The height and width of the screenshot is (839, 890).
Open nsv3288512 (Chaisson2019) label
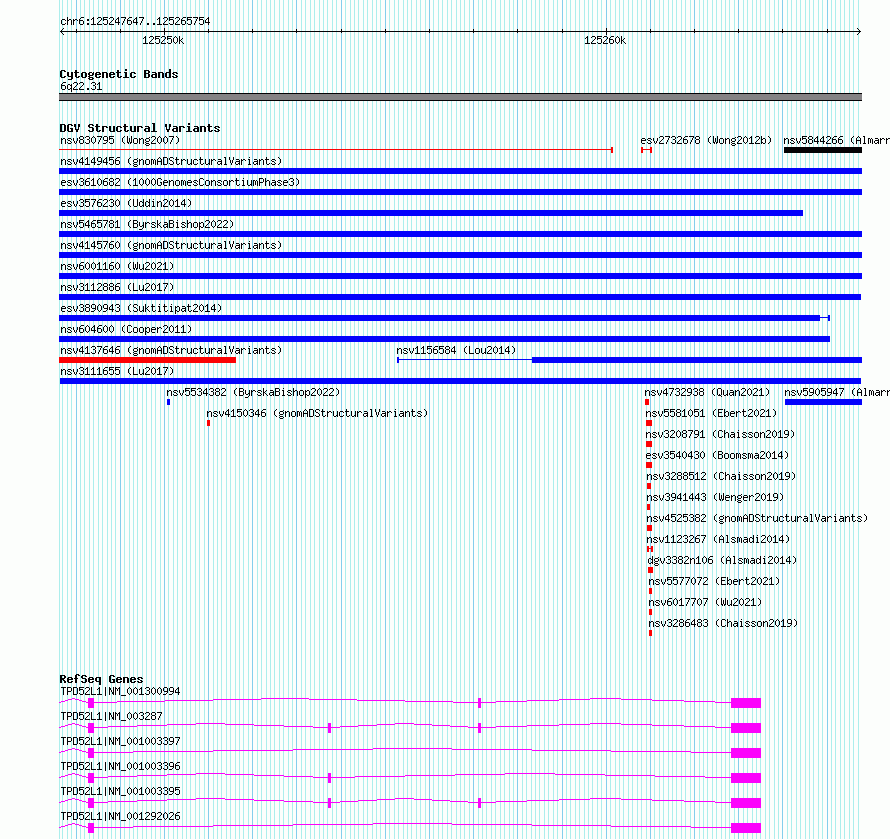[x=721, y=476]
